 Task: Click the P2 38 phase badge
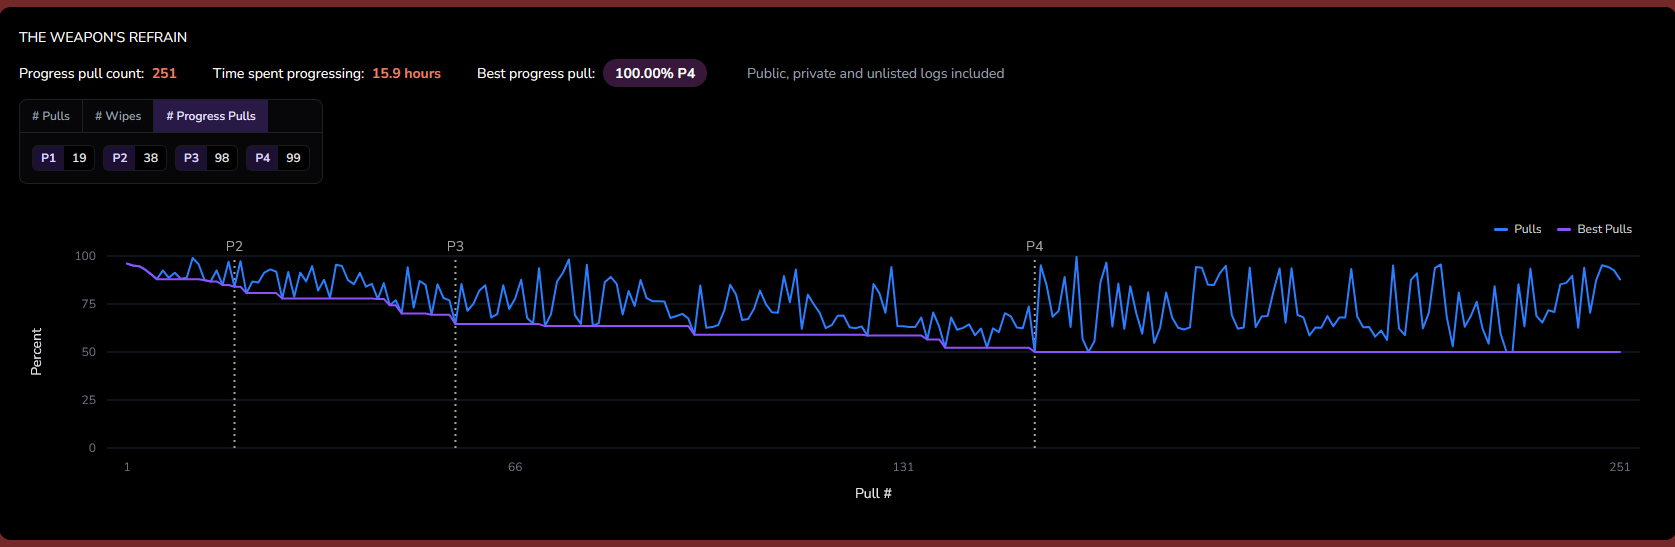point(135,158)
